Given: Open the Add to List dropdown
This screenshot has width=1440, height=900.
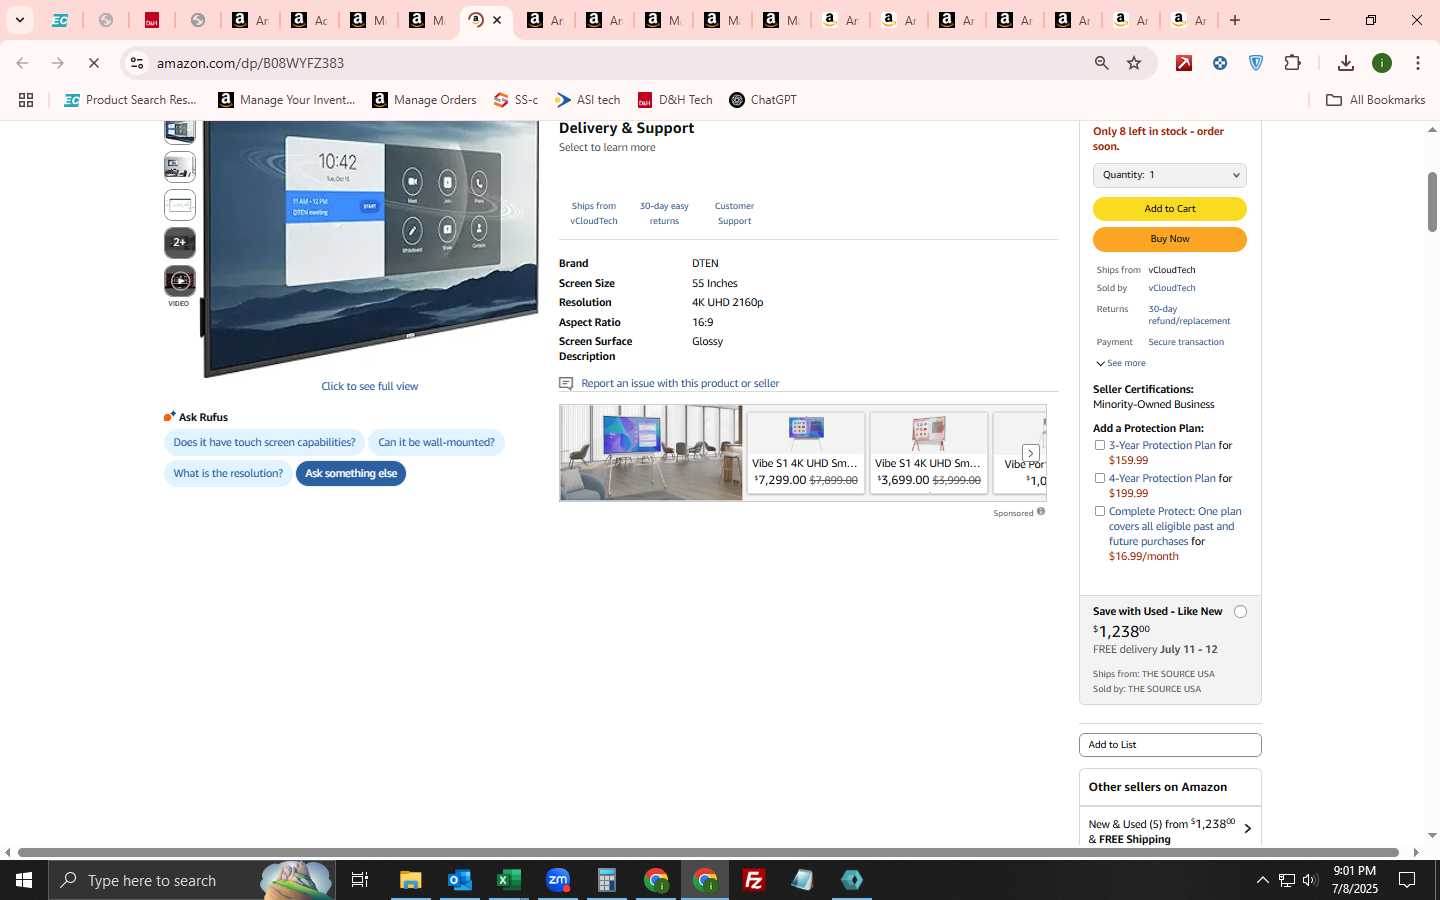Looking at the screenshot, I should pos(1170,745).
